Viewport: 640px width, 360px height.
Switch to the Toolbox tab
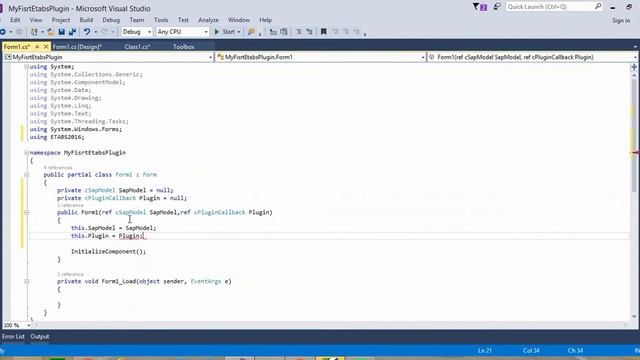point(183,47)
